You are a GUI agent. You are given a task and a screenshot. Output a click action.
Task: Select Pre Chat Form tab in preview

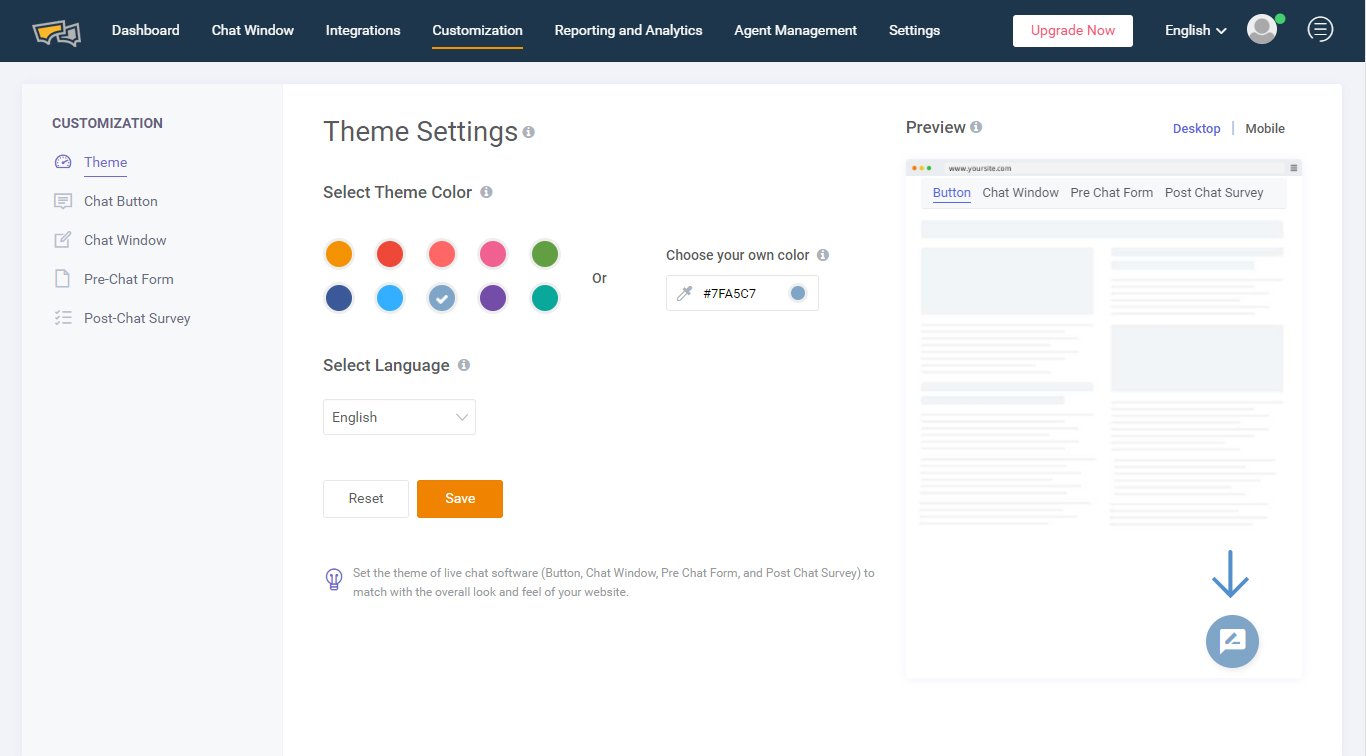pos(1112,193)
